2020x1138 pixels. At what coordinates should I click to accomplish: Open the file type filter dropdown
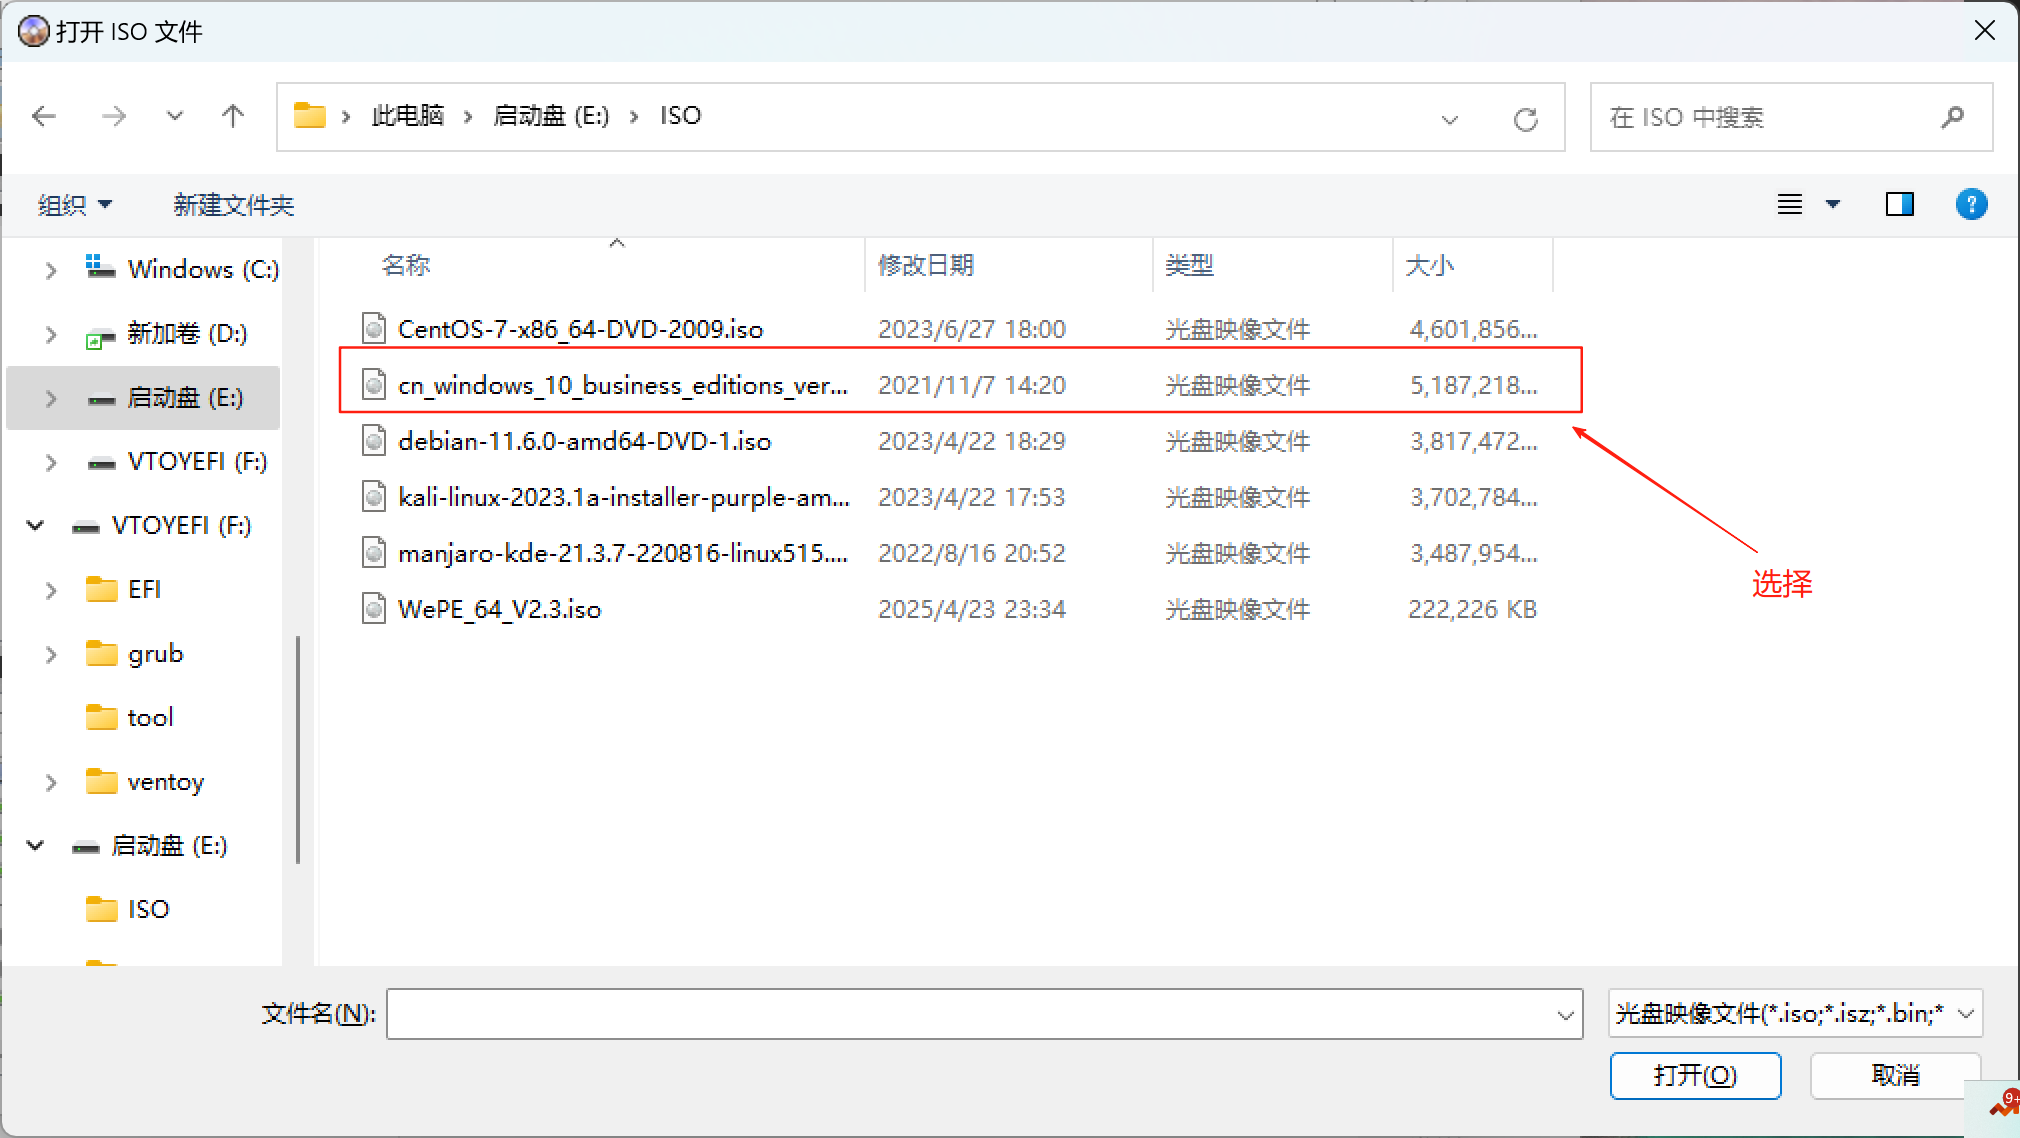pos(1795,1014)
